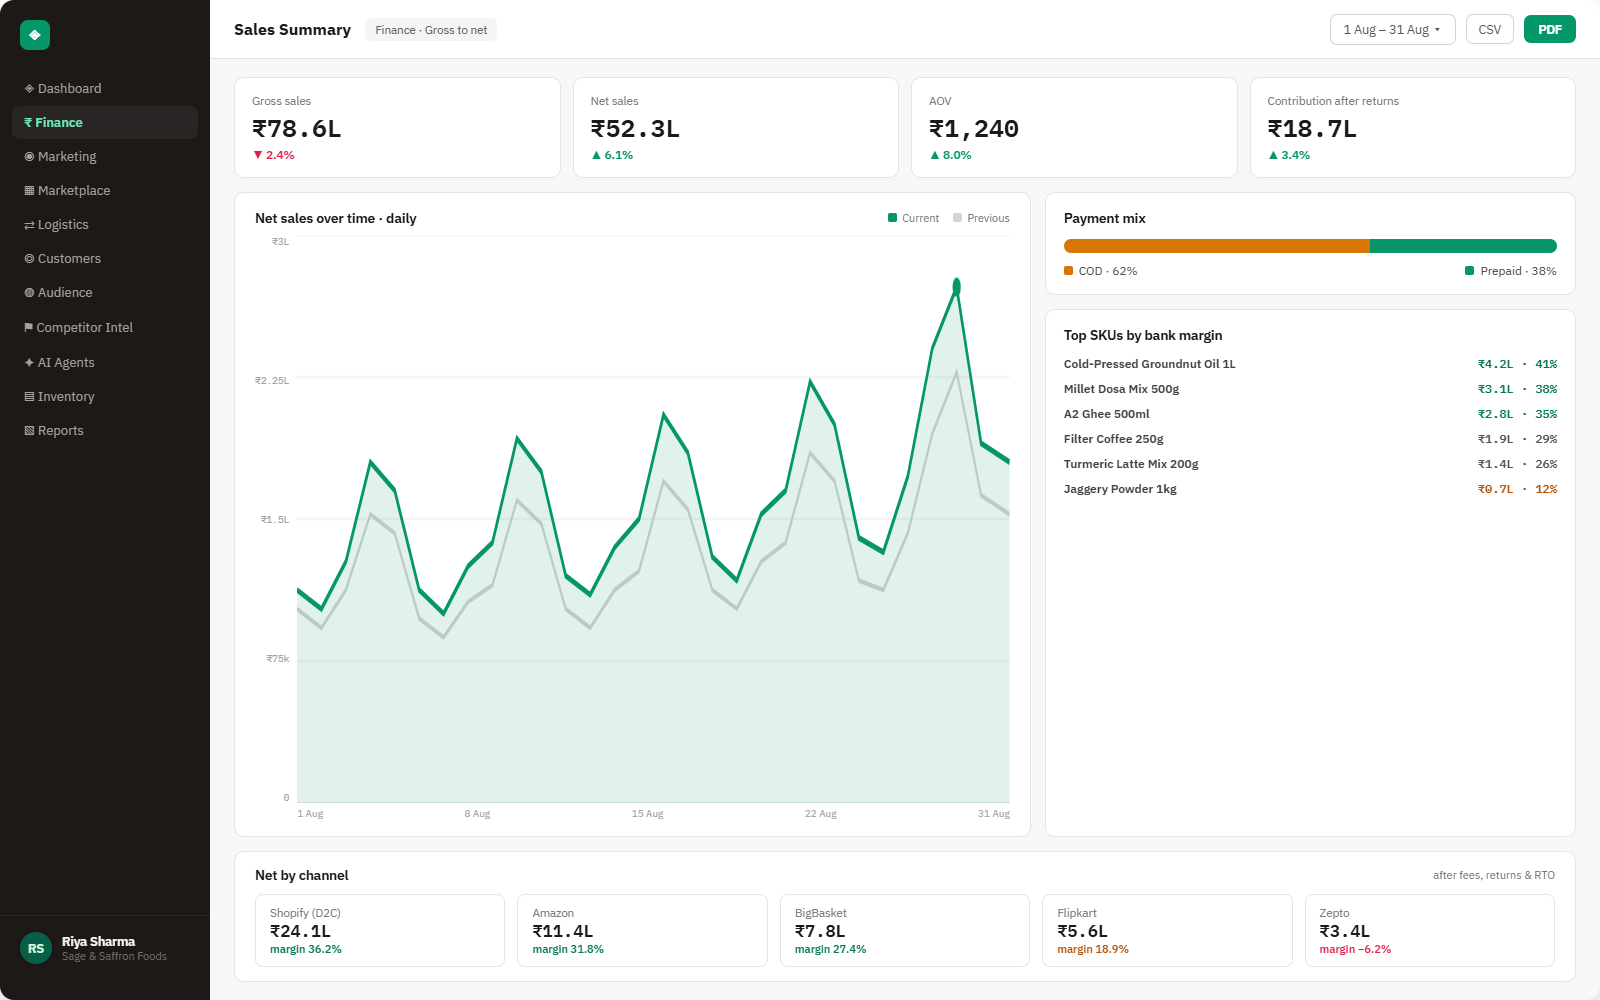Click the Customers circle icon
Screen dimensions: 1600x1000
pos(29,259)
